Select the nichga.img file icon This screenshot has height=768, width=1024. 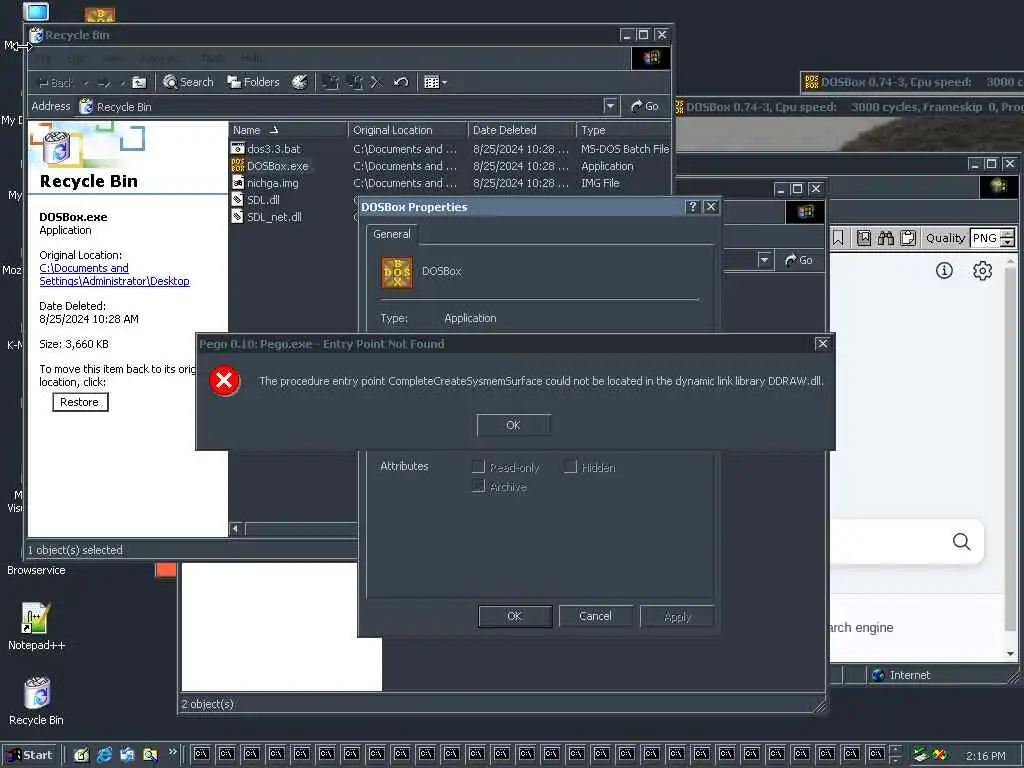click(238, 183)
